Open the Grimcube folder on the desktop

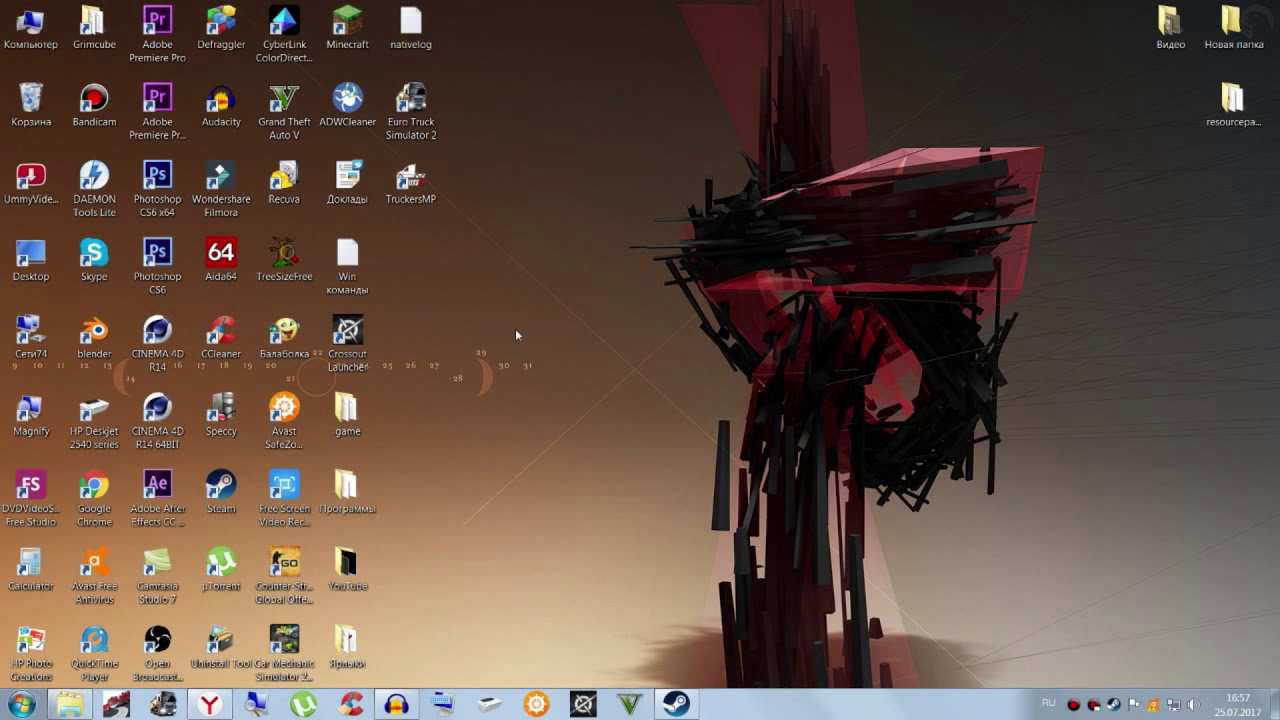pos(94,29)
